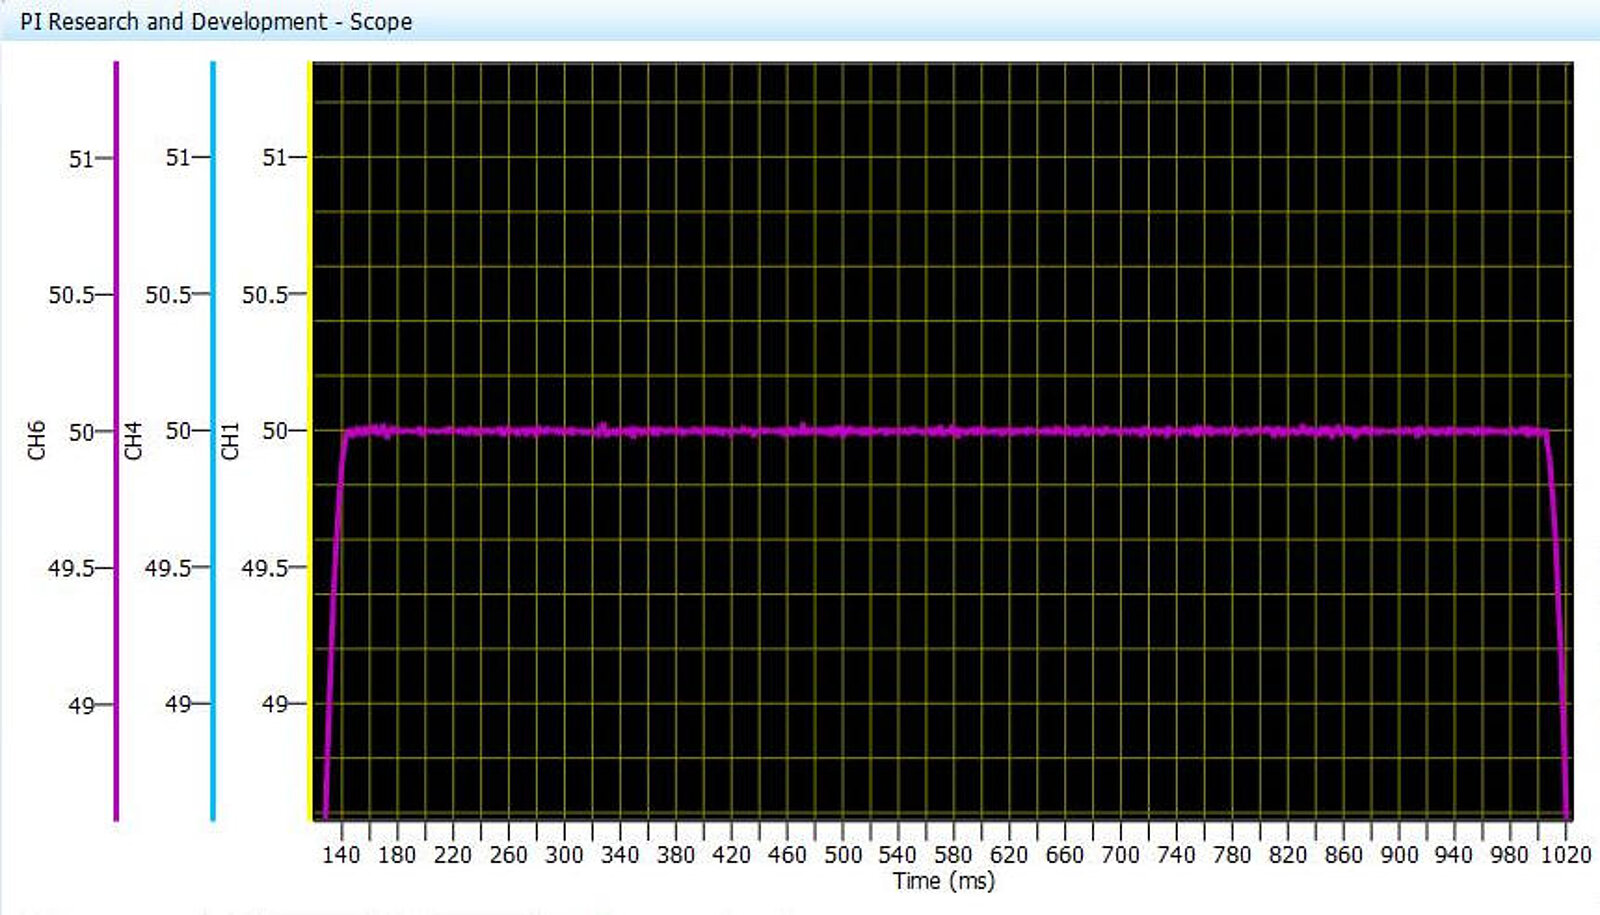Select the yellow CH1 vertical axis bar
The height and width of the screenshot is (915, 1600).
click(x=310, y=441)
